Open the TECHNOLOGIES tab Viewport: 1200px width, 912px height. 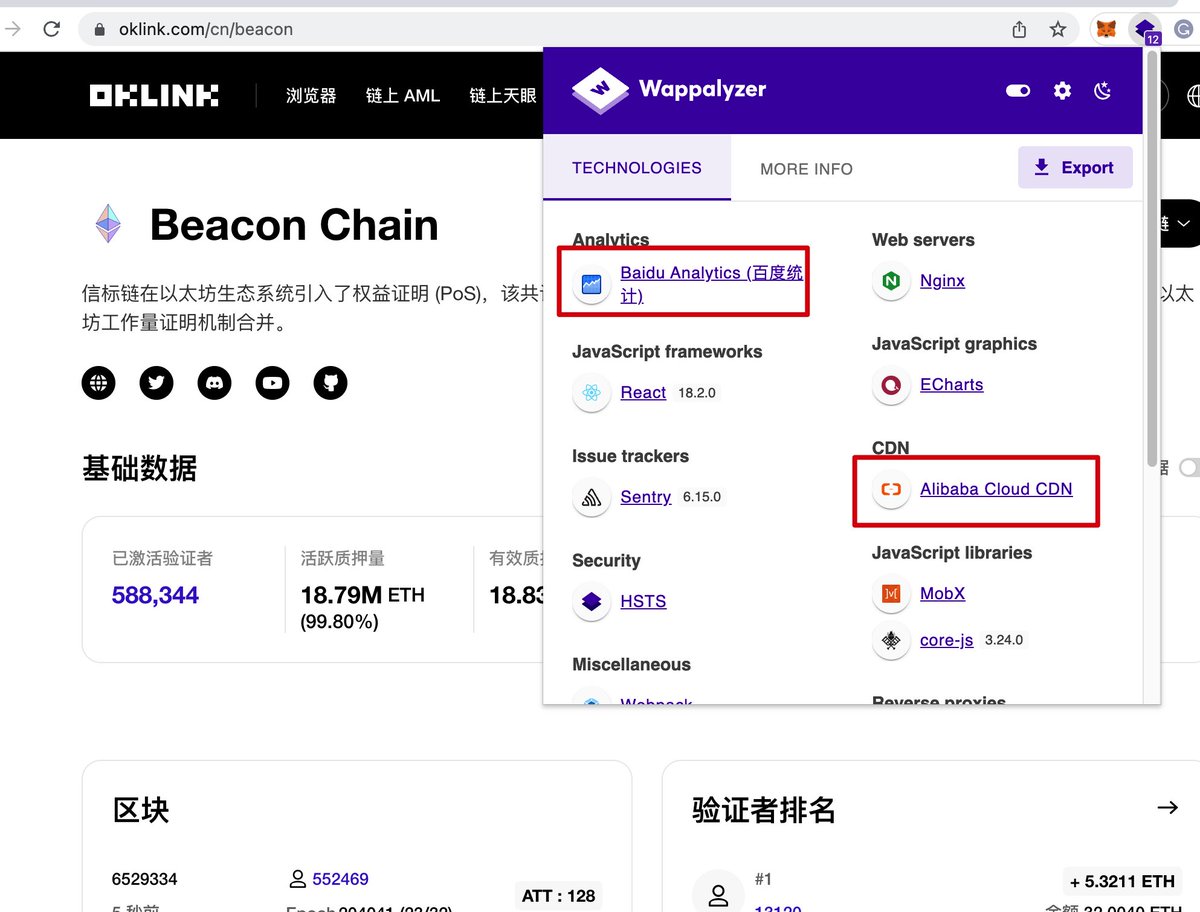click(637, 168)
